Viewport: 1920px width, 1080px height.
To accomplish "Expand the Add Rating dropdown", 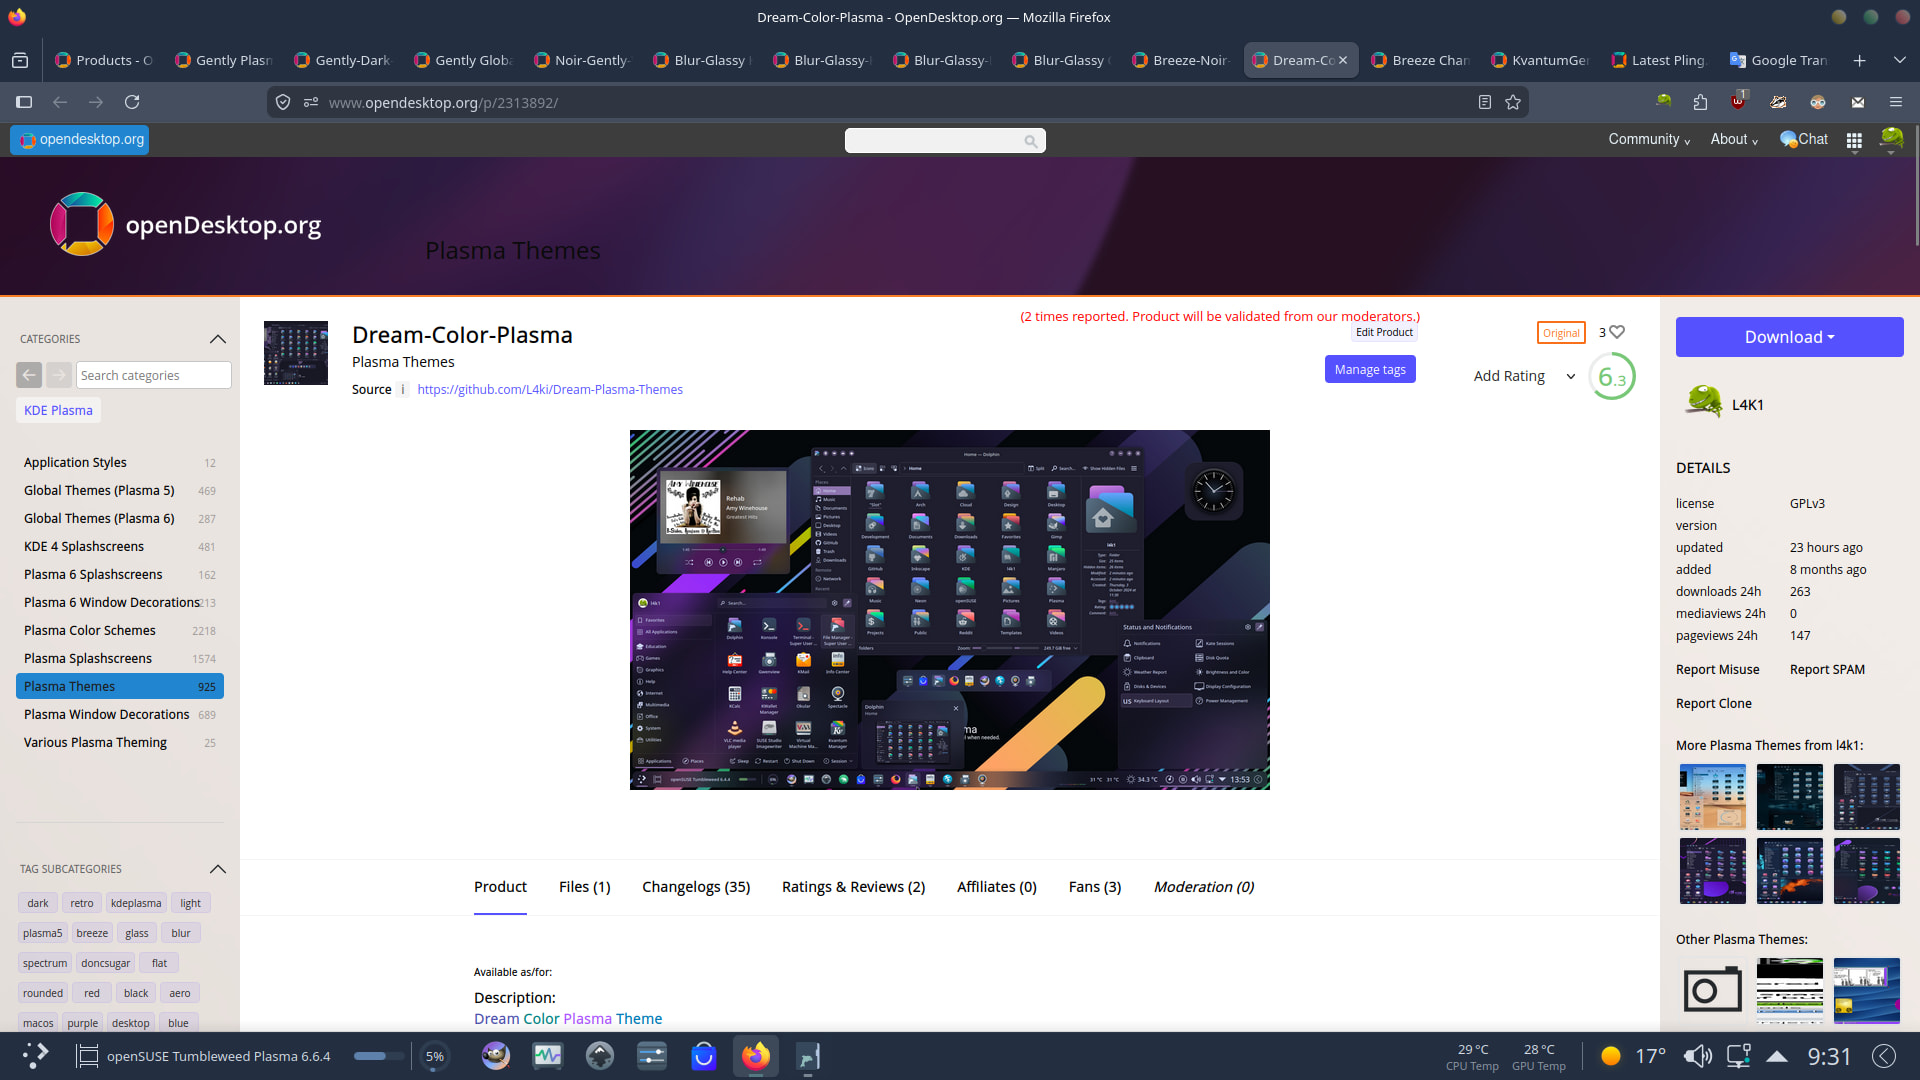I will pos(1570,377).
